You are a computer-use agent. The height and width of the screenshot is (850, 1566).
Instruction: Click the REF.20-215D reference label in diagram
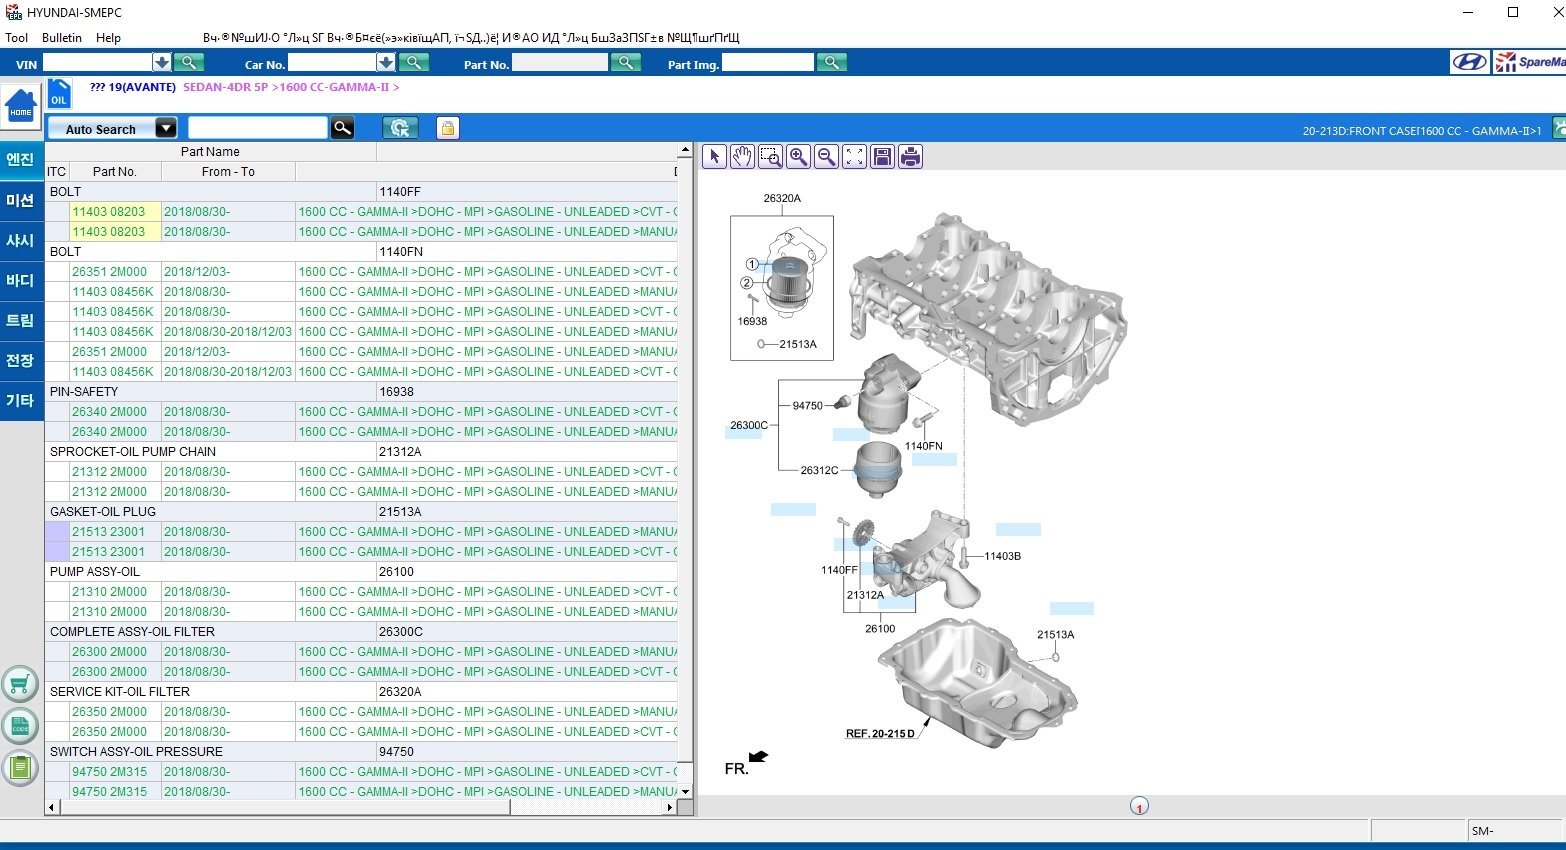[880, 734]
